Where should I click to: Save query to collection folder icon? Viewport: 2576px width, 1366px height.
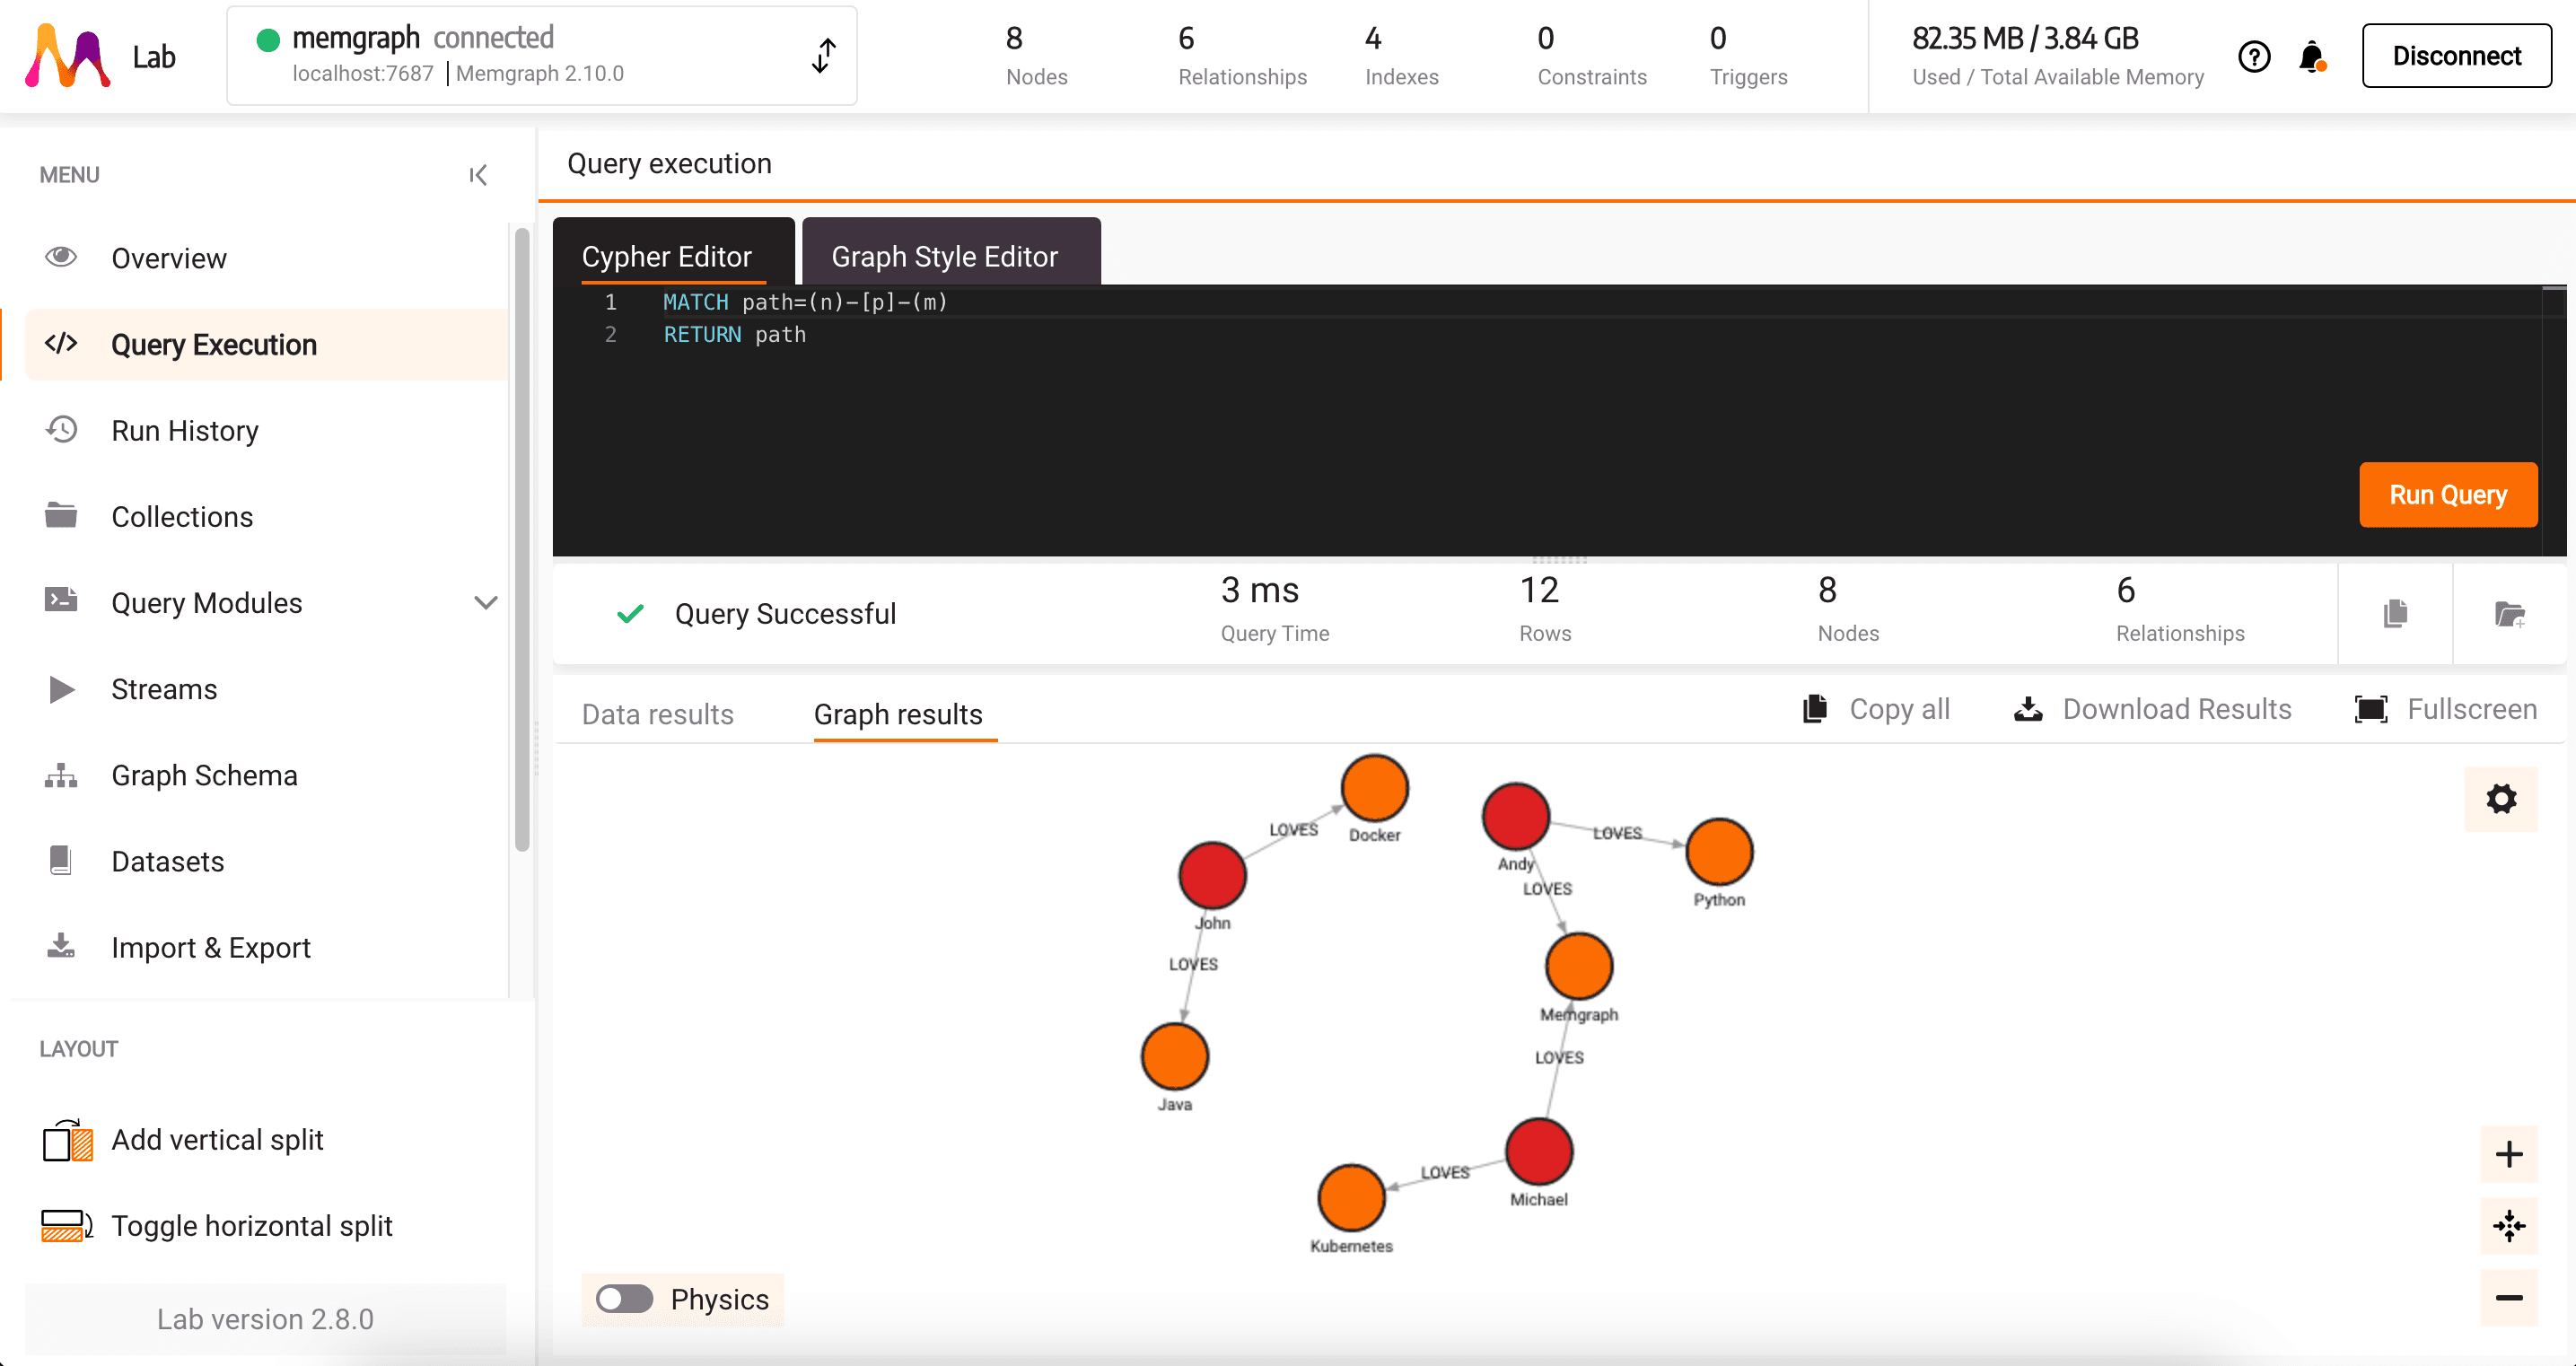[2509, 613]
